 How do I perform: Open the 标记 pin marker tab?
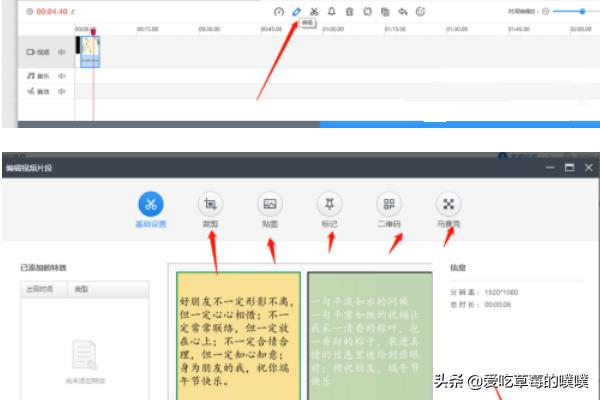click(x=329, y=210)
